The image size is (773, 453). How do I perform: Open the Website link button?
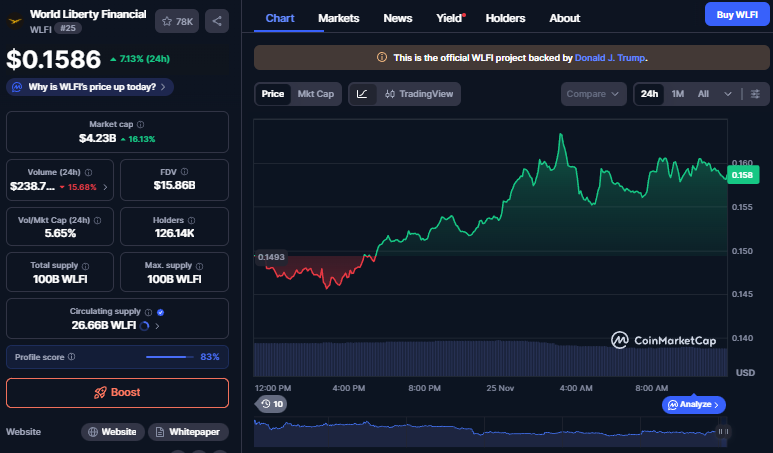(113, 432)
